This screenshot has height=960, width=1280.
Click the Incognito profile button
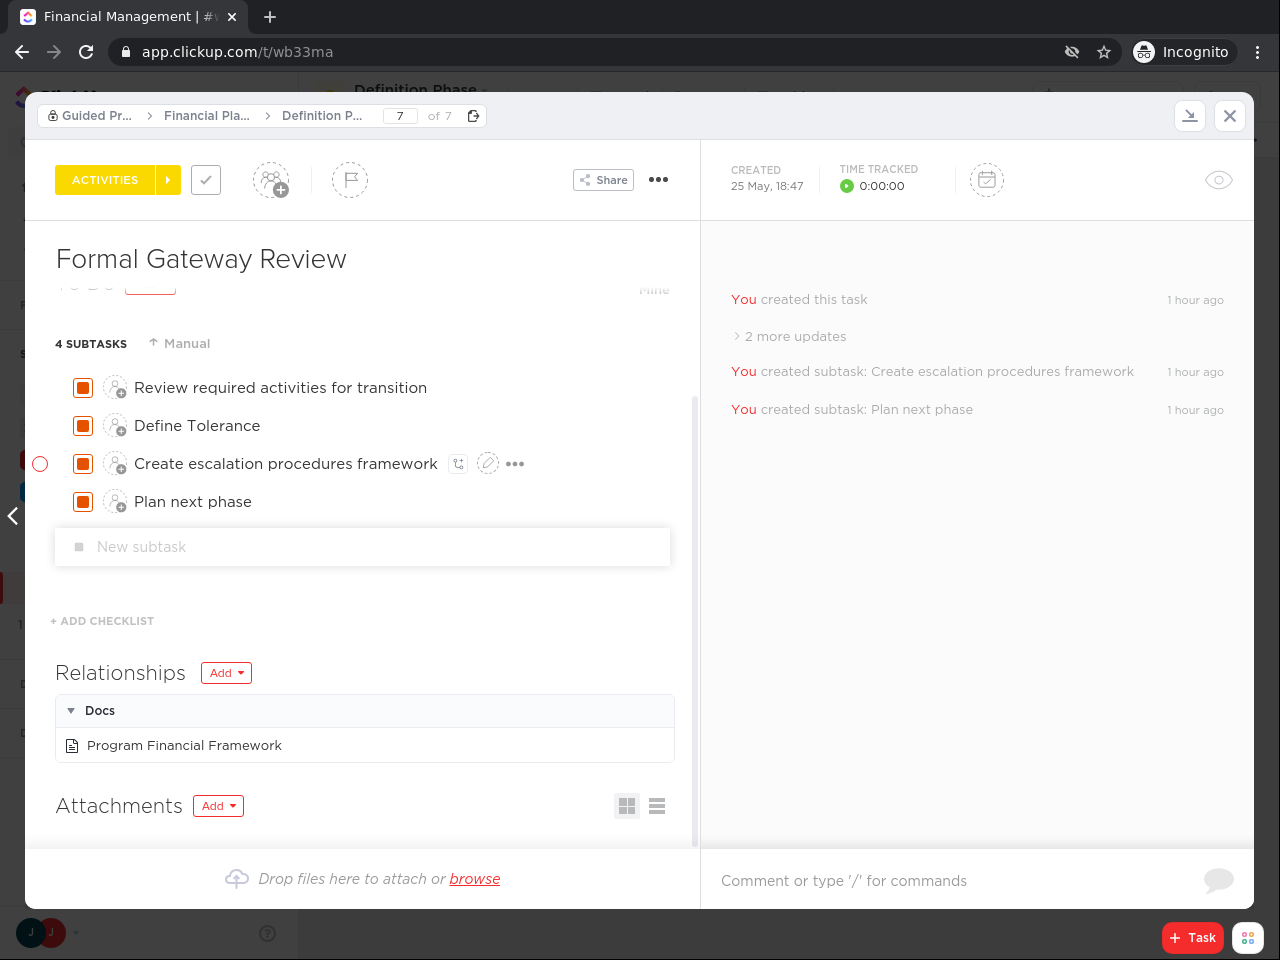1184,52
